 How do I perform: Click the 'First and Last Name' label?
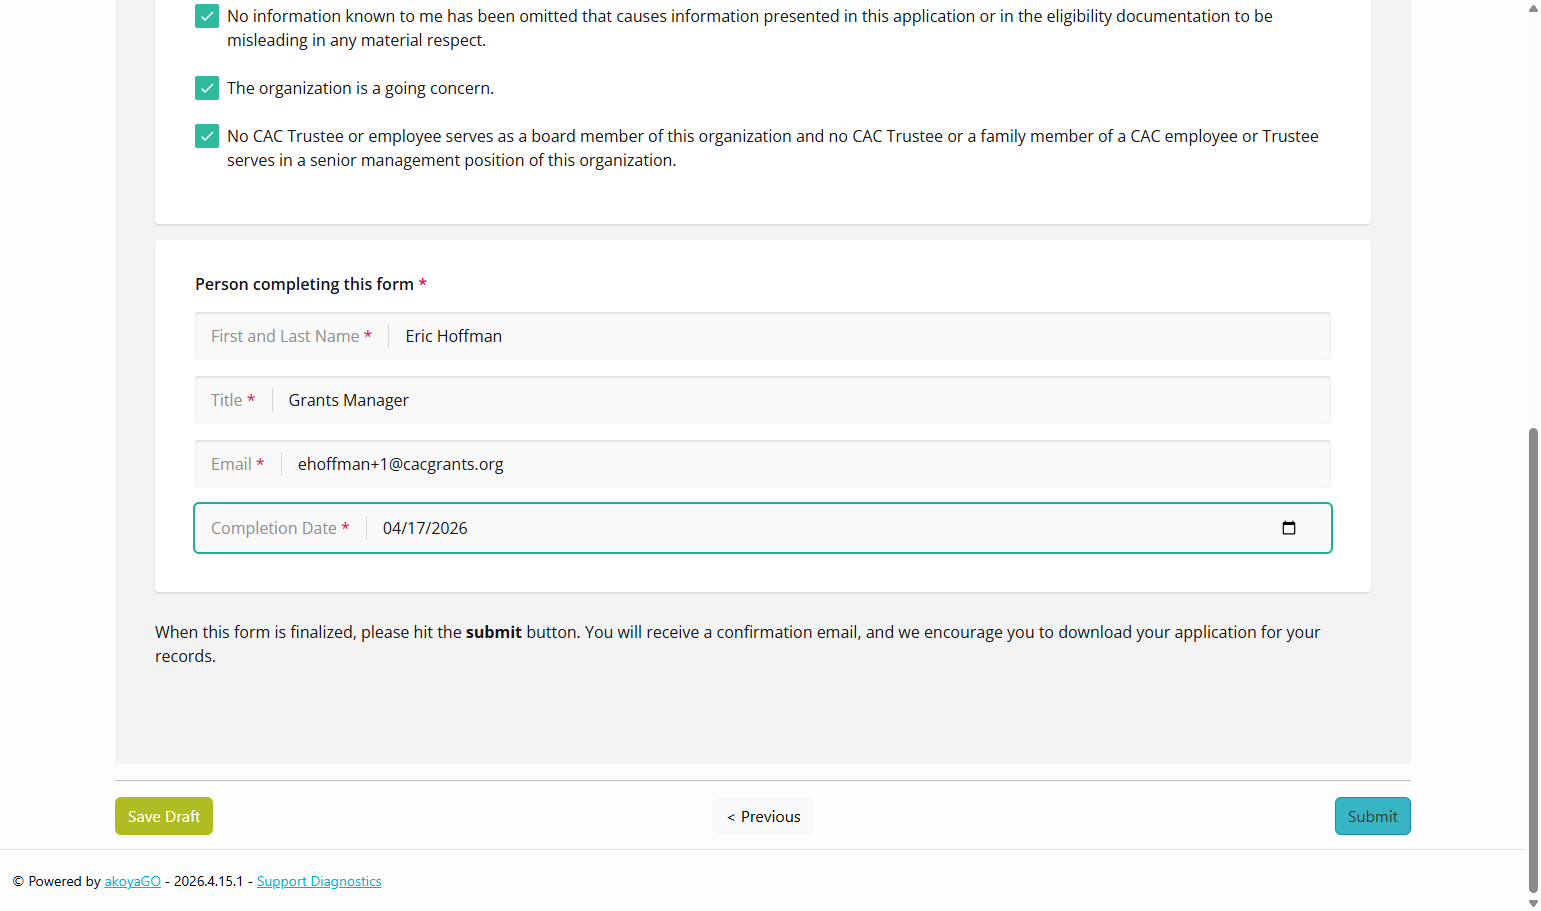(285, 336)
